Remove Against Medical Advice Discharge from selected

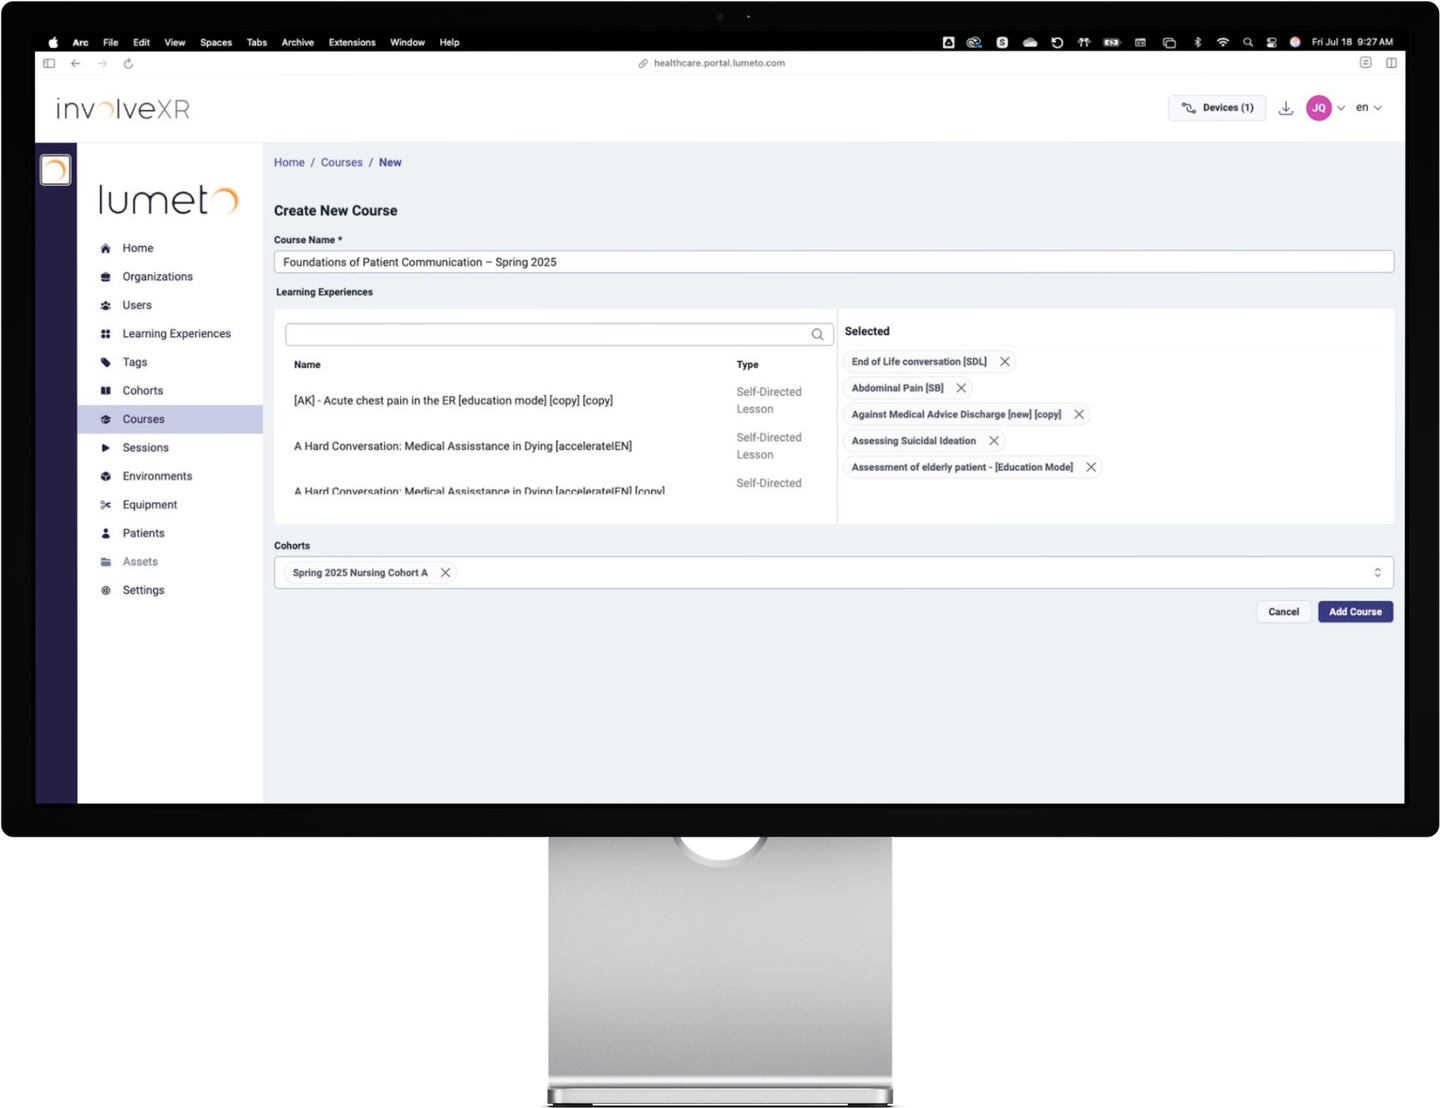[1079, 414]
